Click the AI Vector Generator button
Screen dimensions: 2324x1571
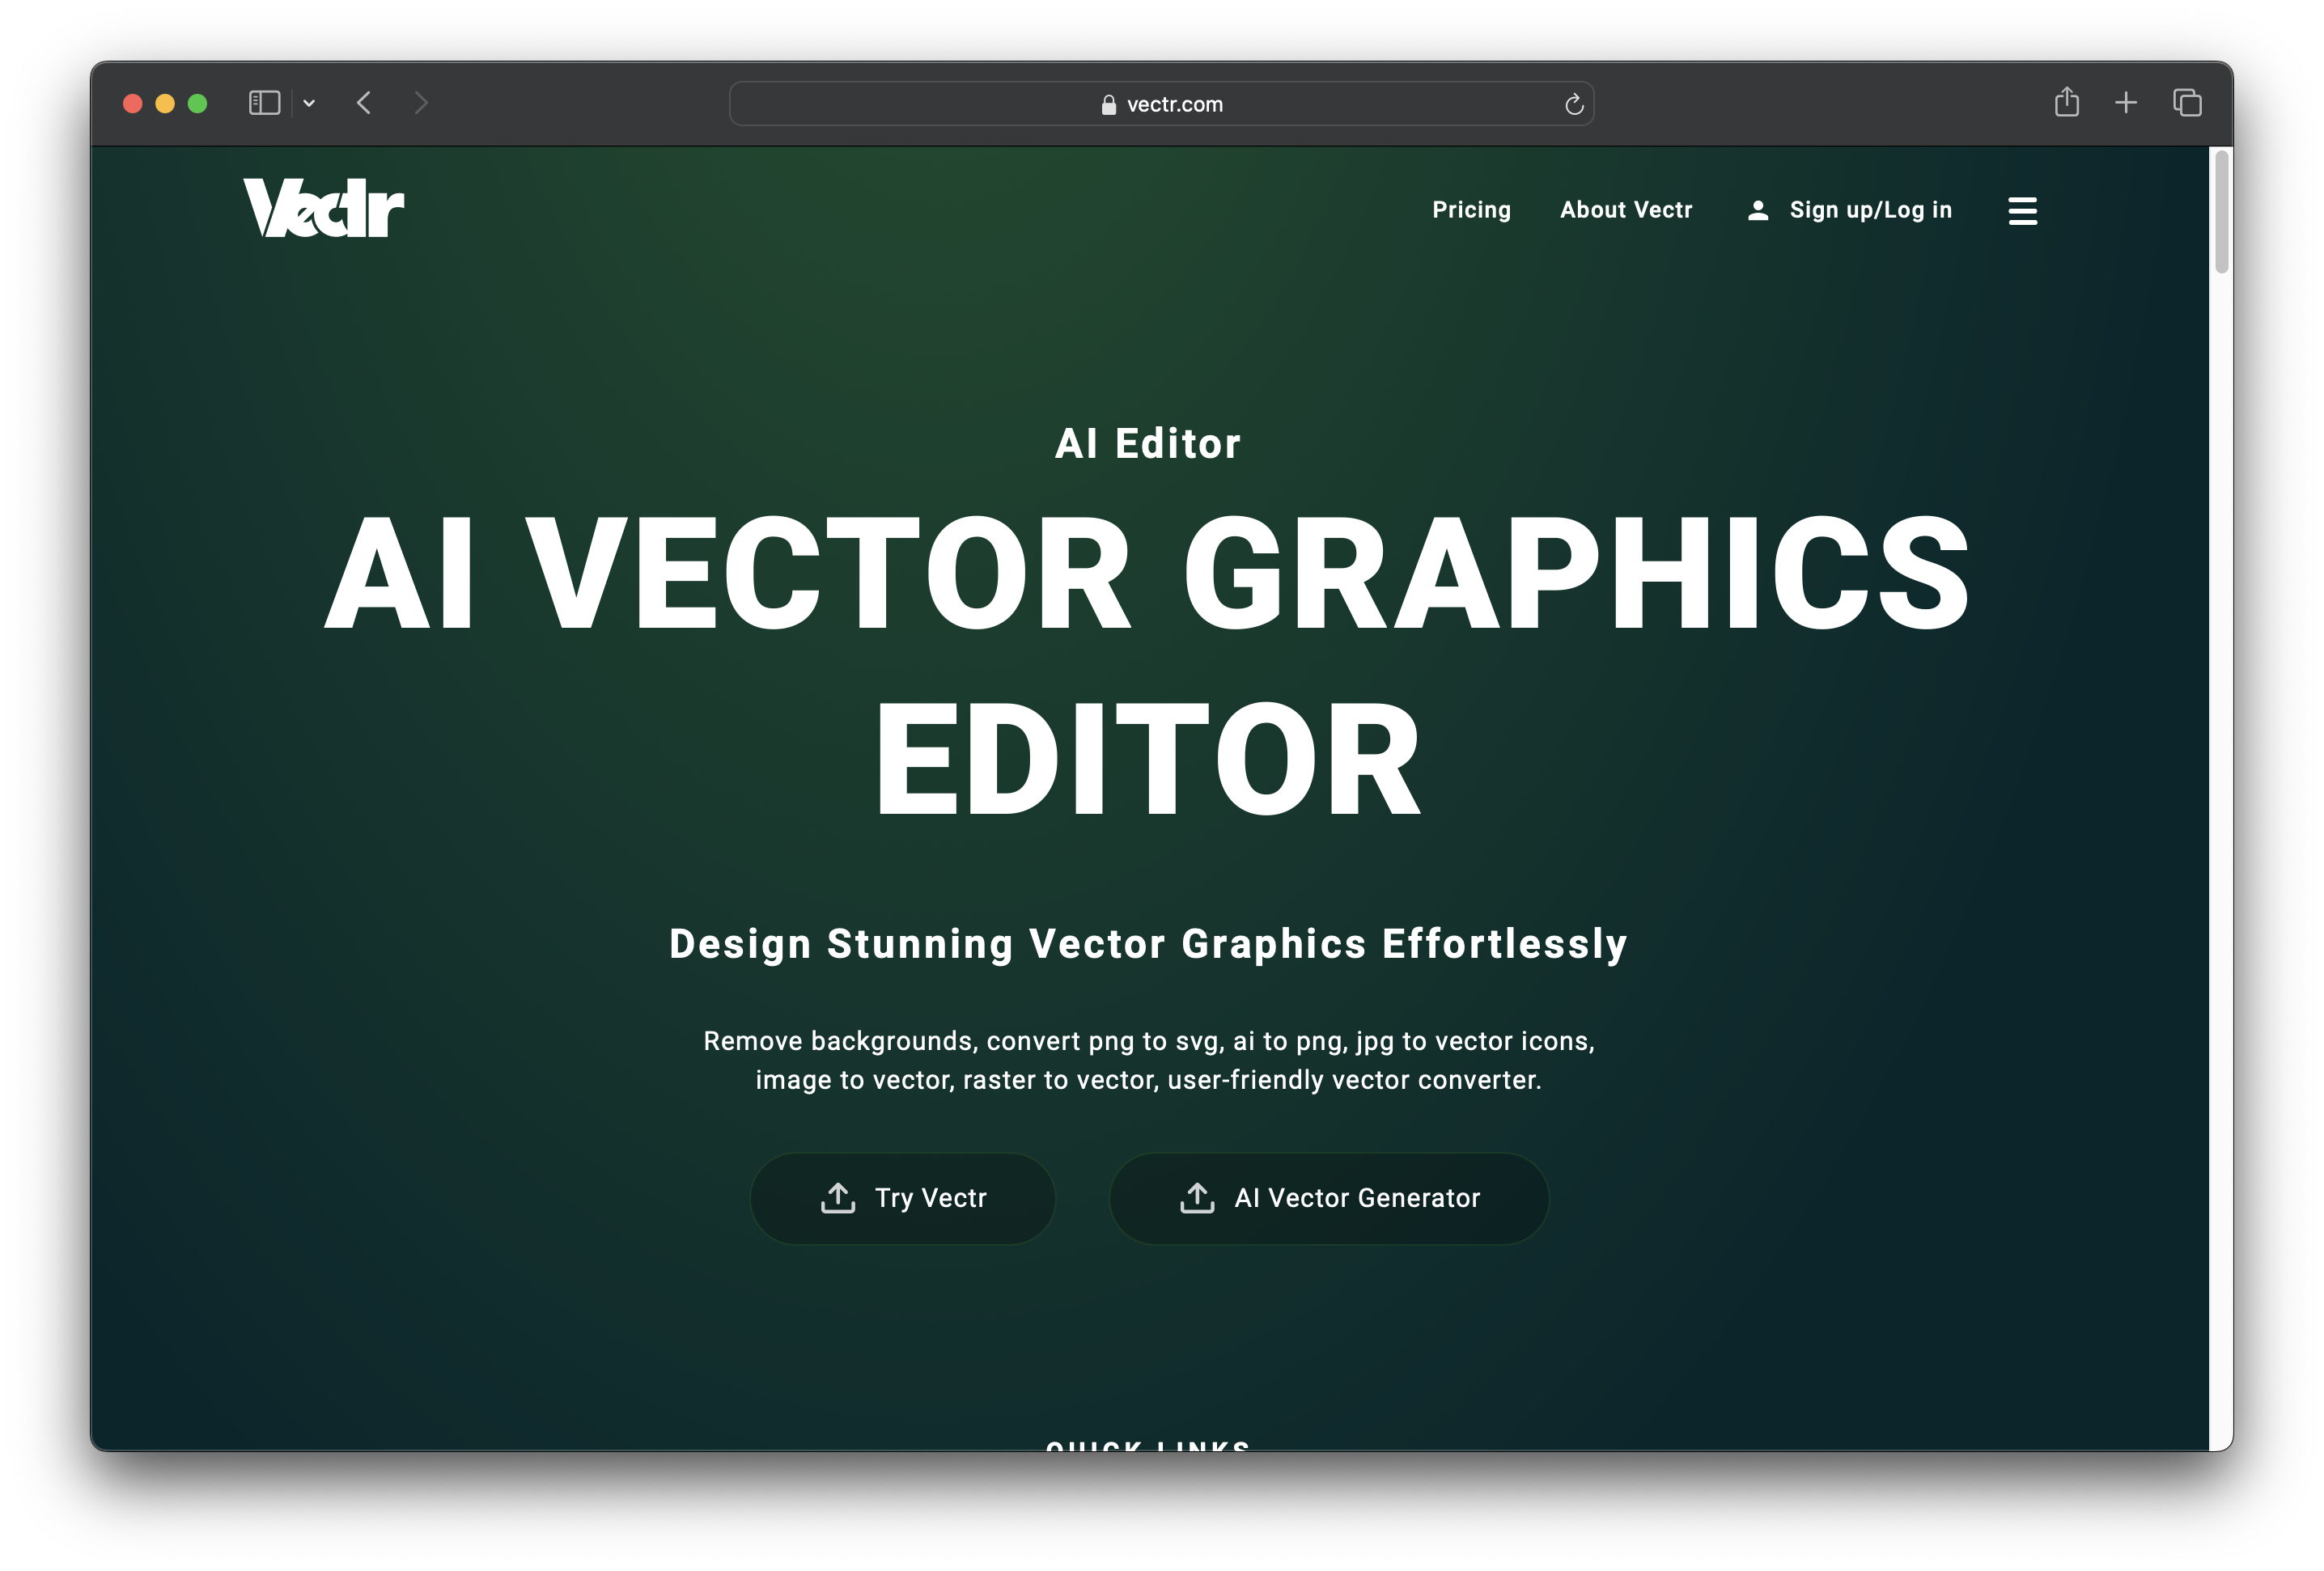click(x=1328, y=1197)
